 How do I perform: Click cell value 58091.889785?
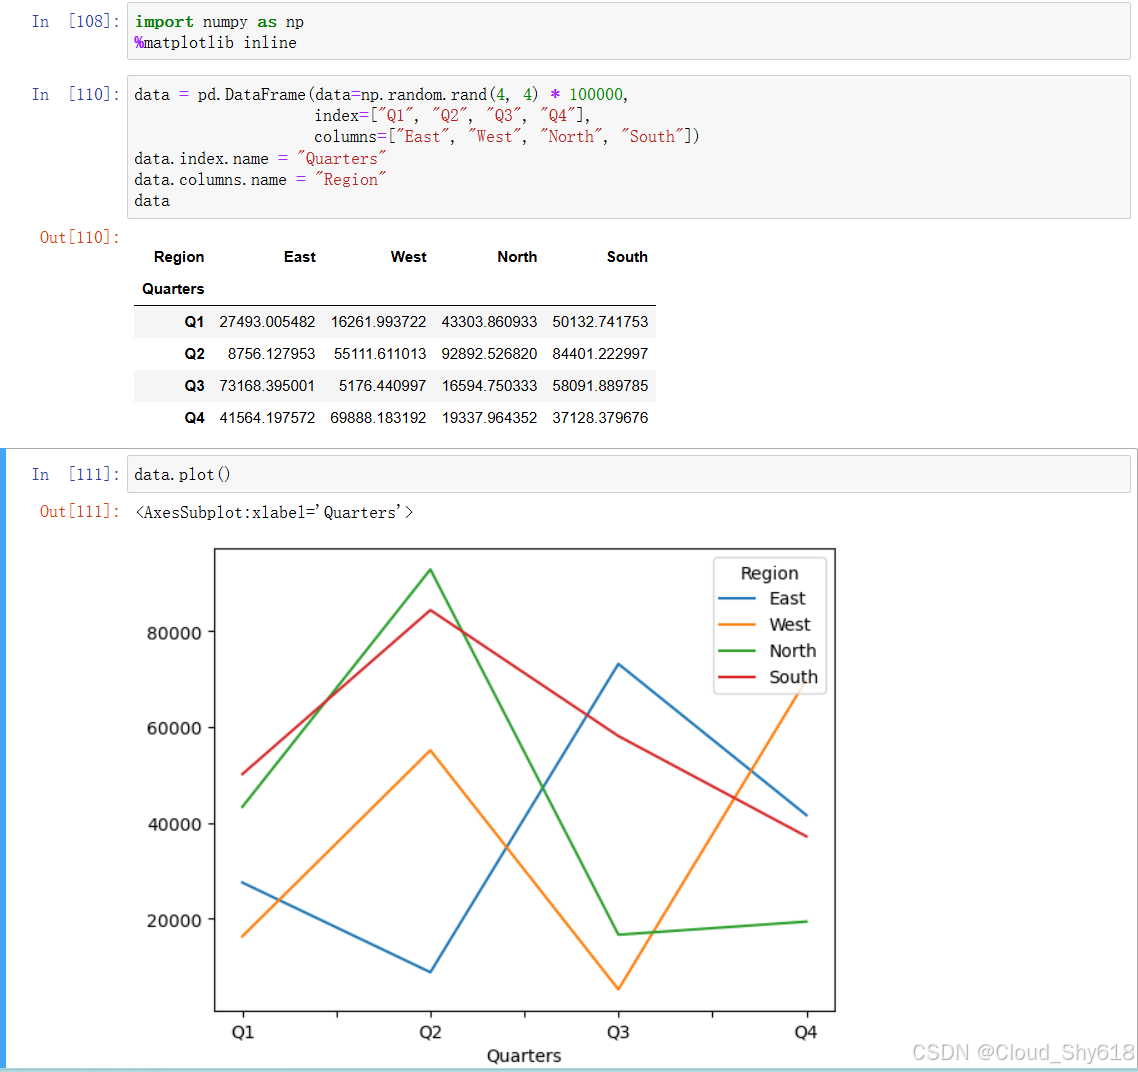click(600, 385)
